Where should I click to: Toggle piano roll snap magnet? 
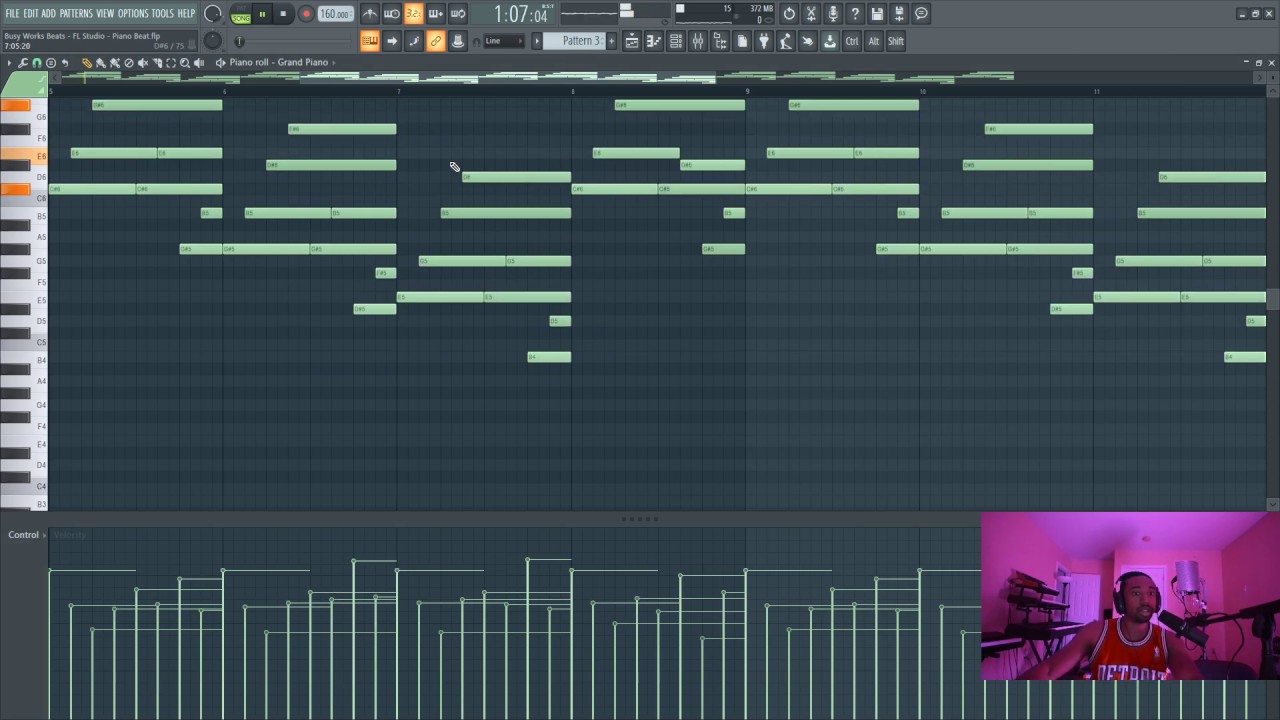click(x=37, y=63)
